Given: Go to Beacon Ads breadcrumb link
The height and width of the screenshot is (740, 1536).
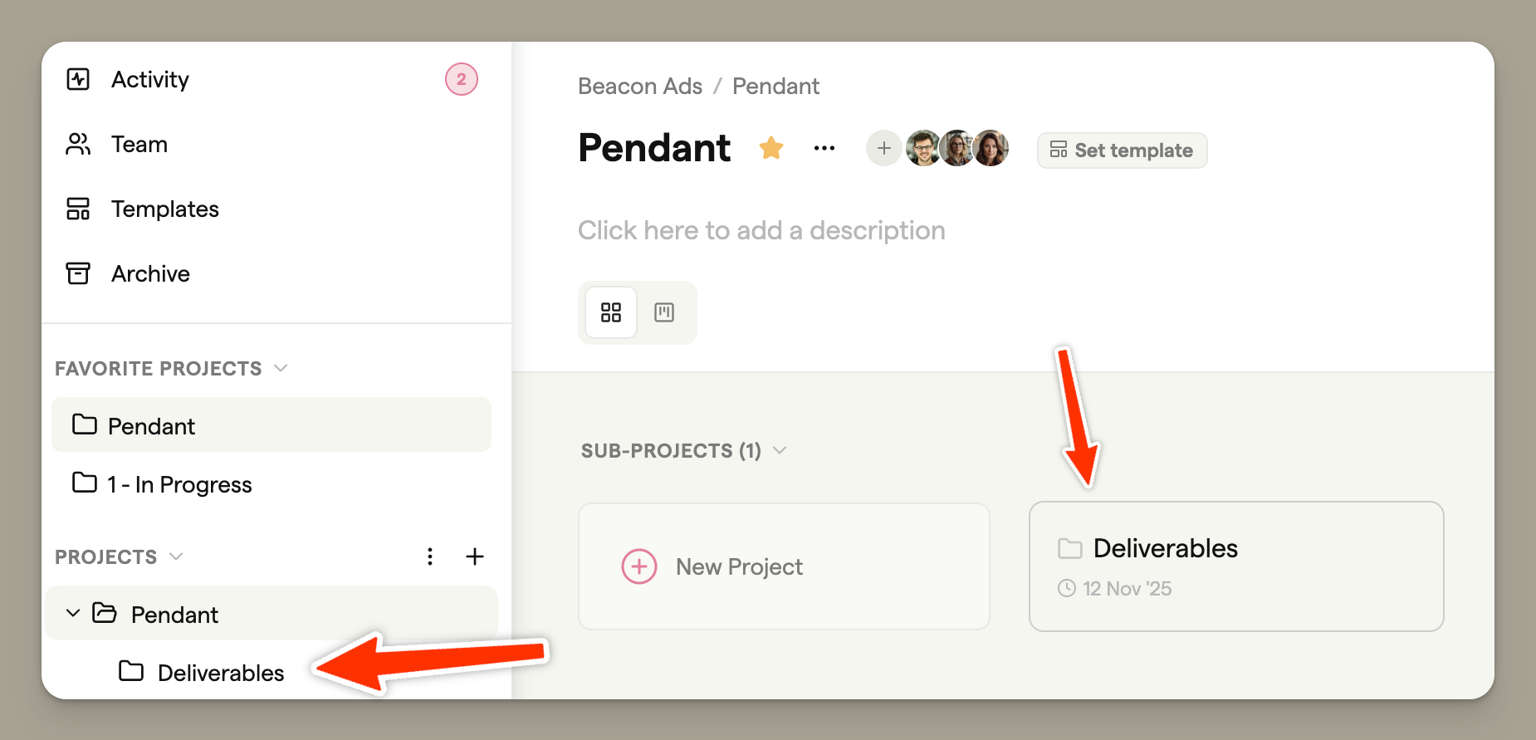Looking at the screenshot, I should pyautogui.click(x=640, y=86).
